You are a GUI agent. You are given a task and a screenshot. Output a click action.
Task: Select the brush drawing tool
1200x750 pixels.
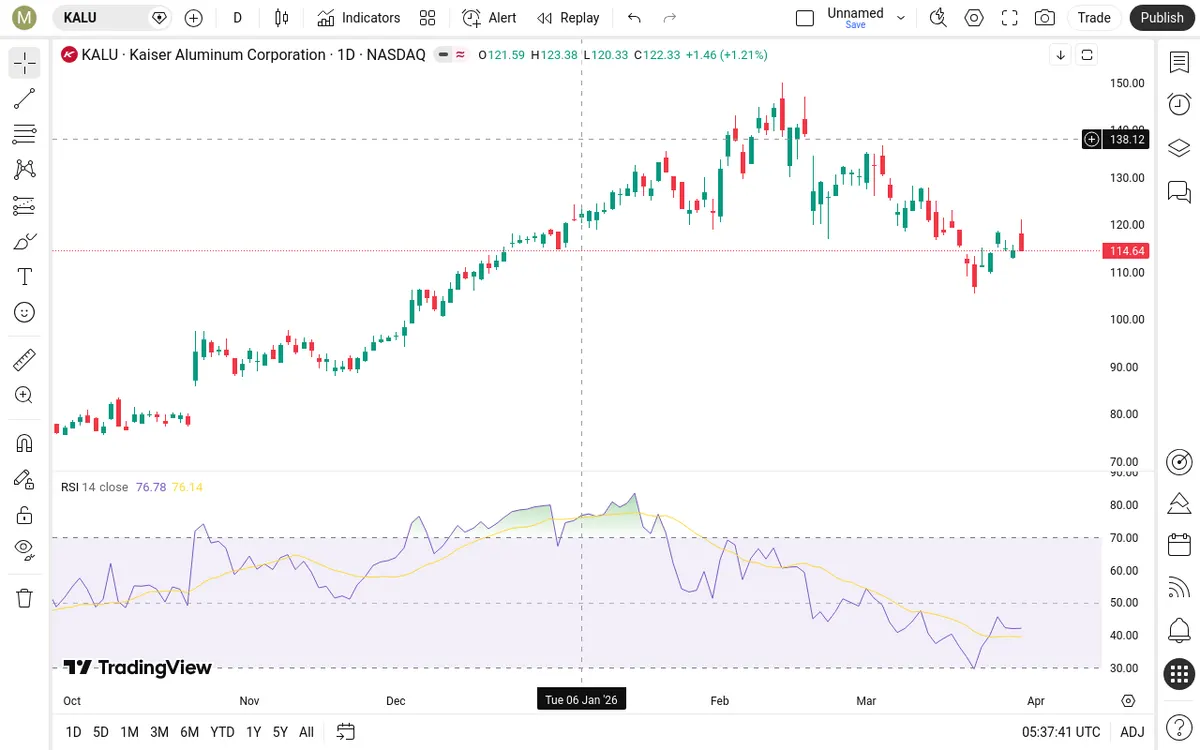(x=25, y=241)
